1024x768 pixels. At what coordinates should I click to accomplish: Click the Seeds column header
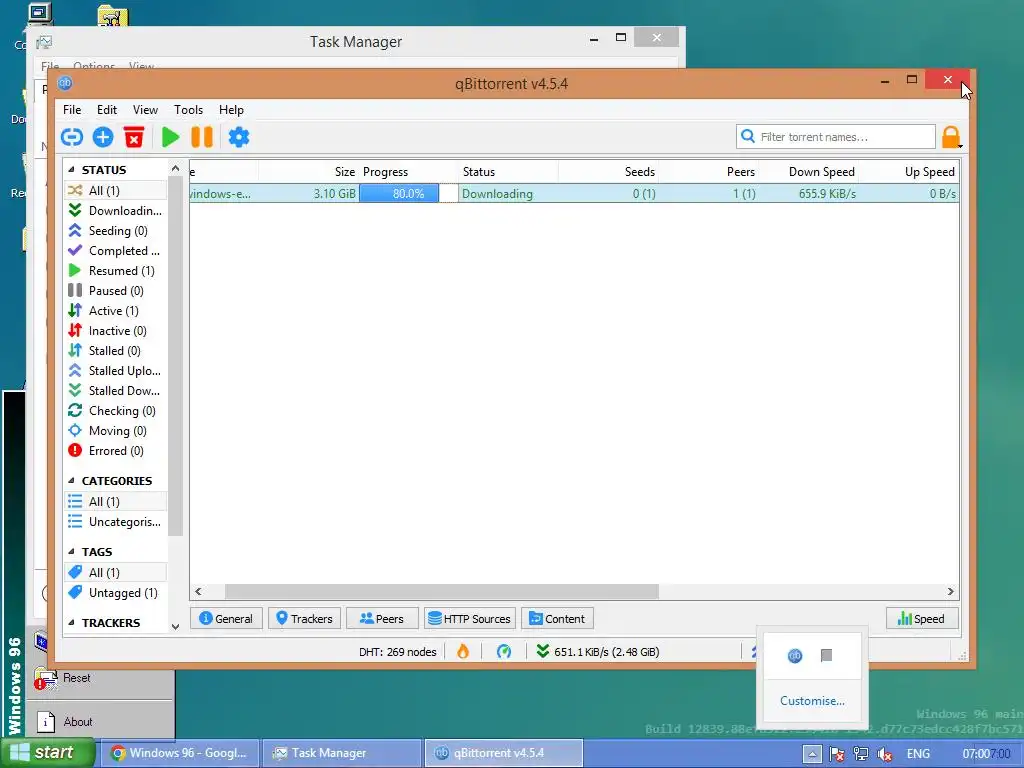[608, 172]
